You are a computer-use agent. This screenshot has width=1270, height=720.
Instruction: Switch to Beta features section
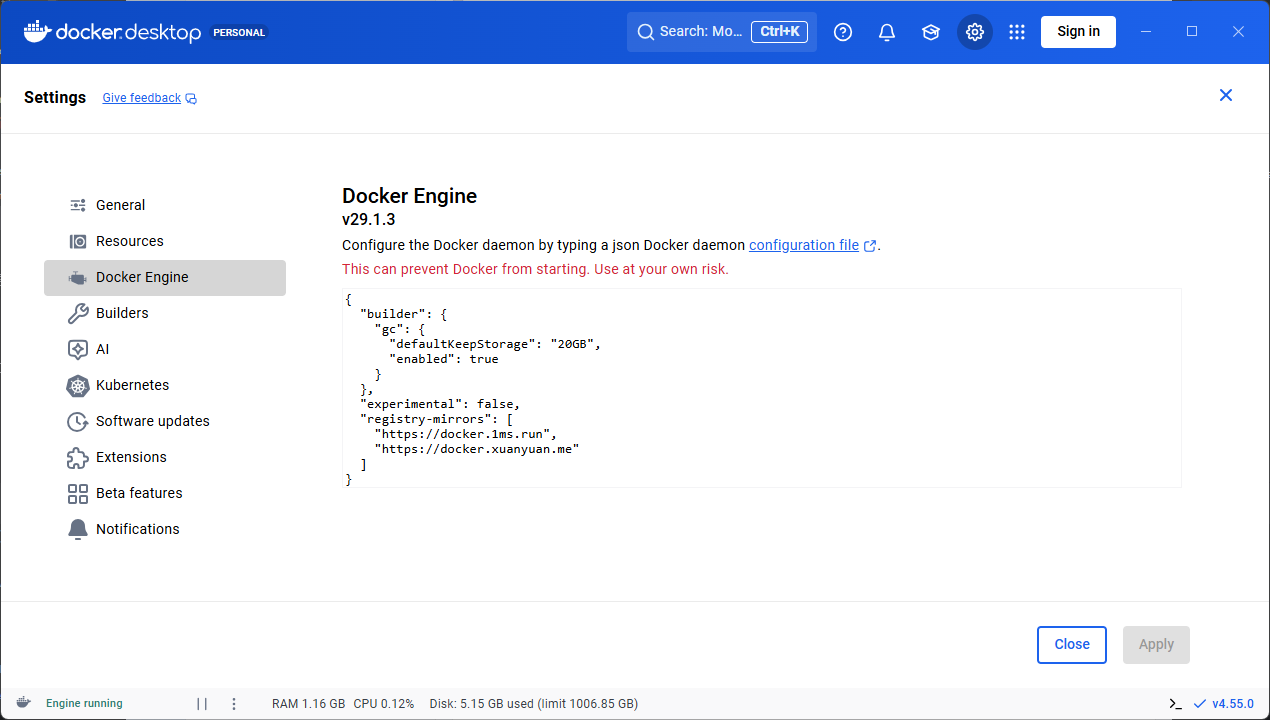pos(139,493)
